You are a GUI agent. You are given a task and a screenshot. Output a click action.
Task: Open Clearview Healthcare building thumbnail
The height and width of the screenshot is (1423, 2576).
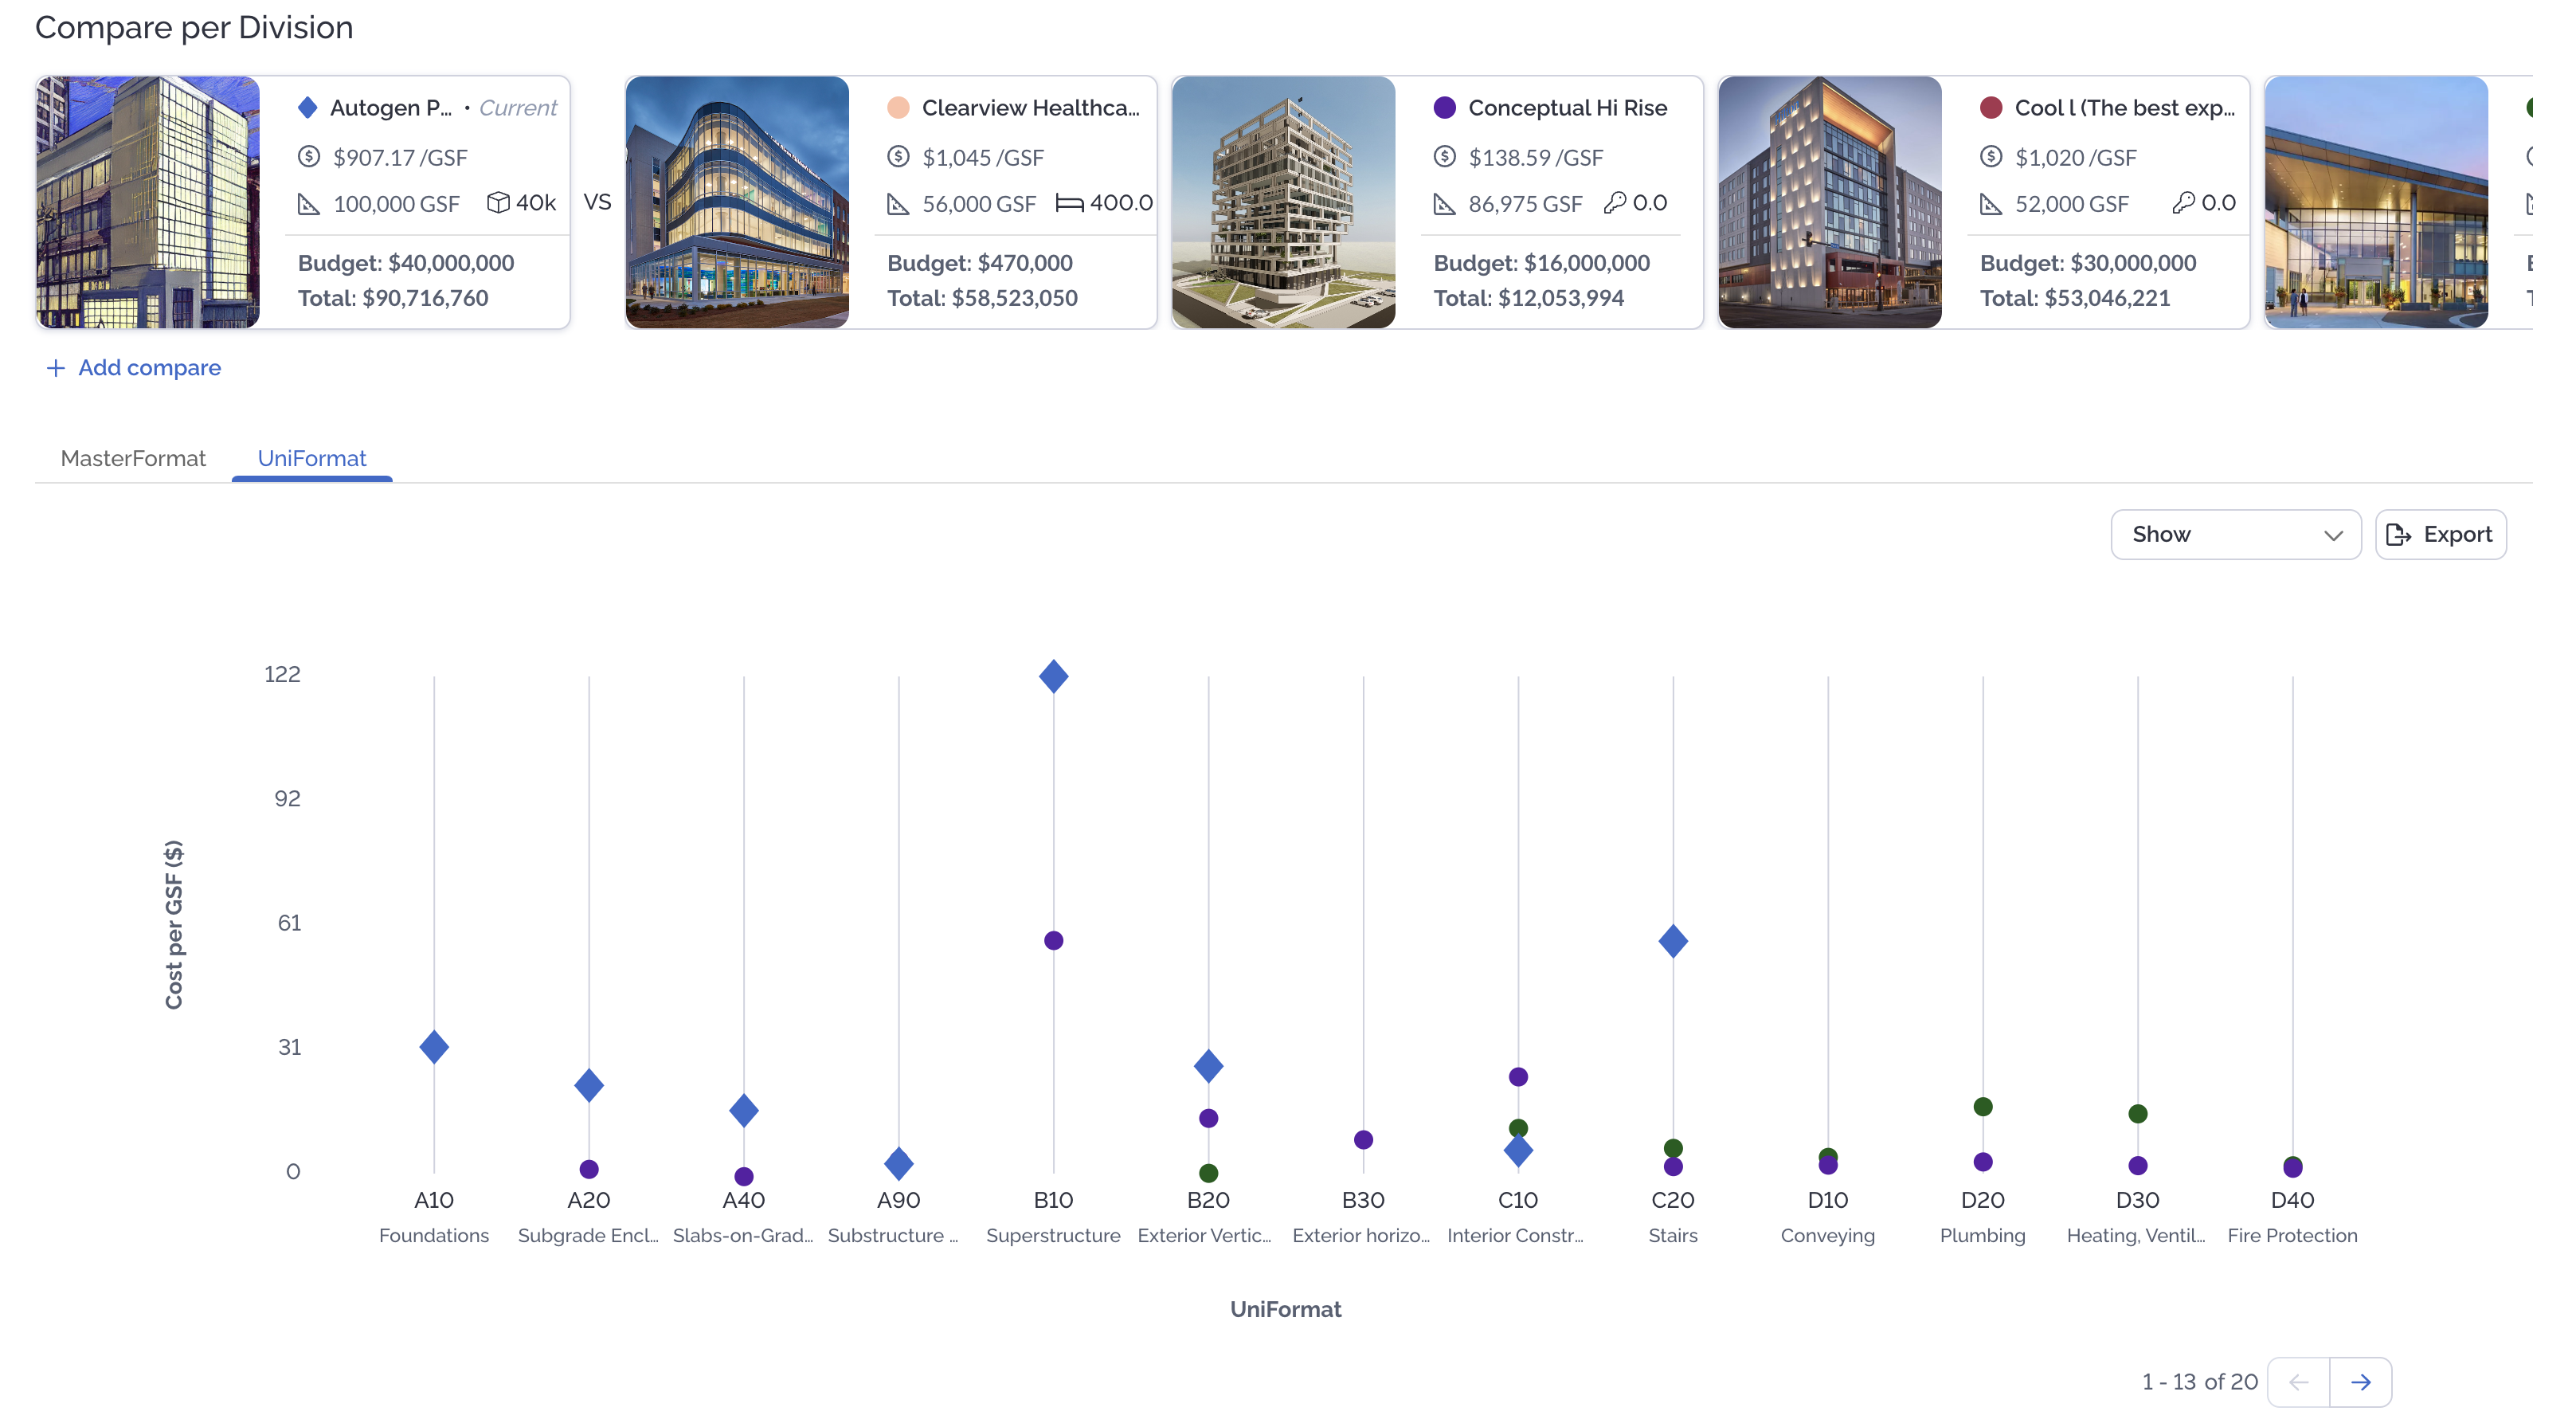pyautogui.click(x=736, y=202)
